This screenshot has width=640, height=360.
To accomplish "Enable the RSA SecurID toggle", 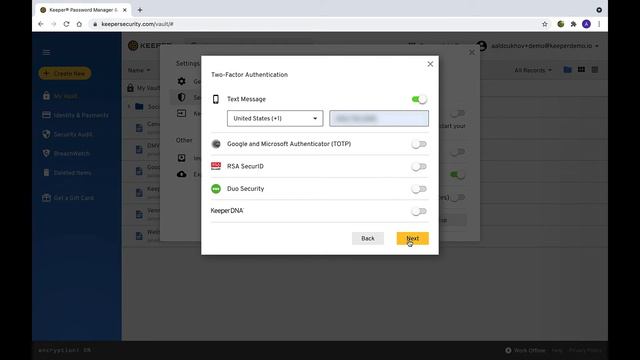I will tap(419, 167).
